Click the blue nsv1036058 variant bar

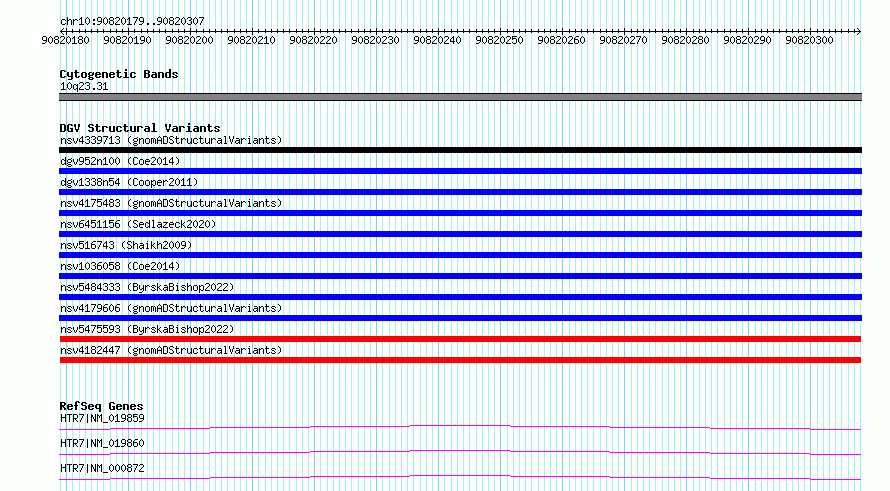pyautogui.click(x=460, y=276)
